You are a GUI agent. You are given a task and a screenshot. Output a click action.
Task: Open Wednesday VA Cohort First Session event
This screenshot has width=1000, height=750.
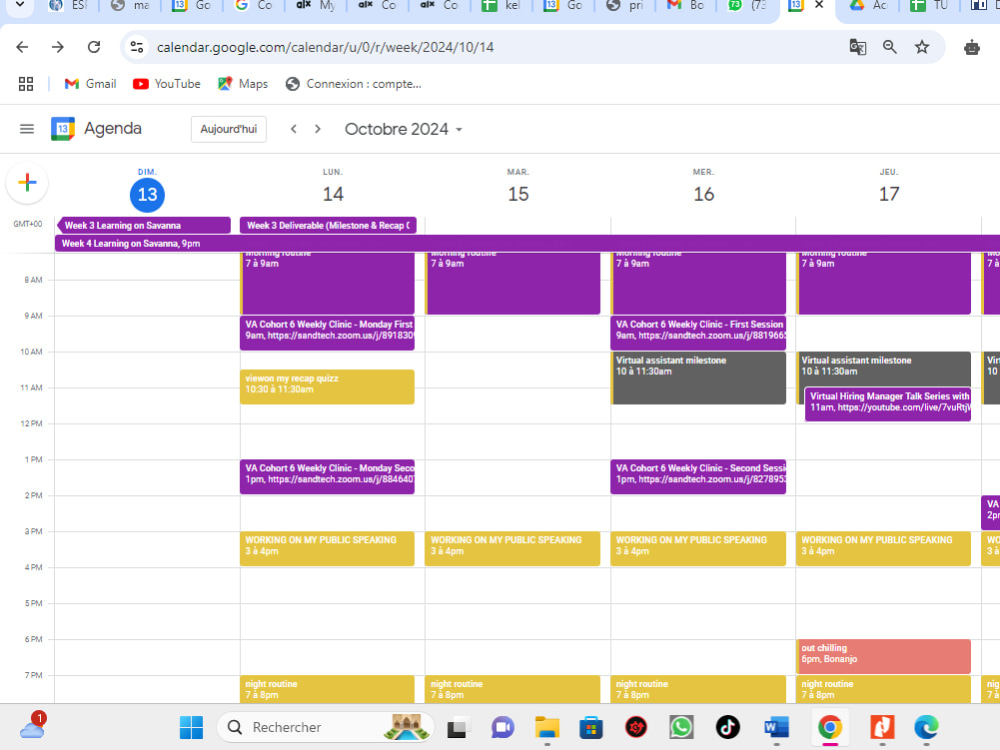tap(698, 333)
